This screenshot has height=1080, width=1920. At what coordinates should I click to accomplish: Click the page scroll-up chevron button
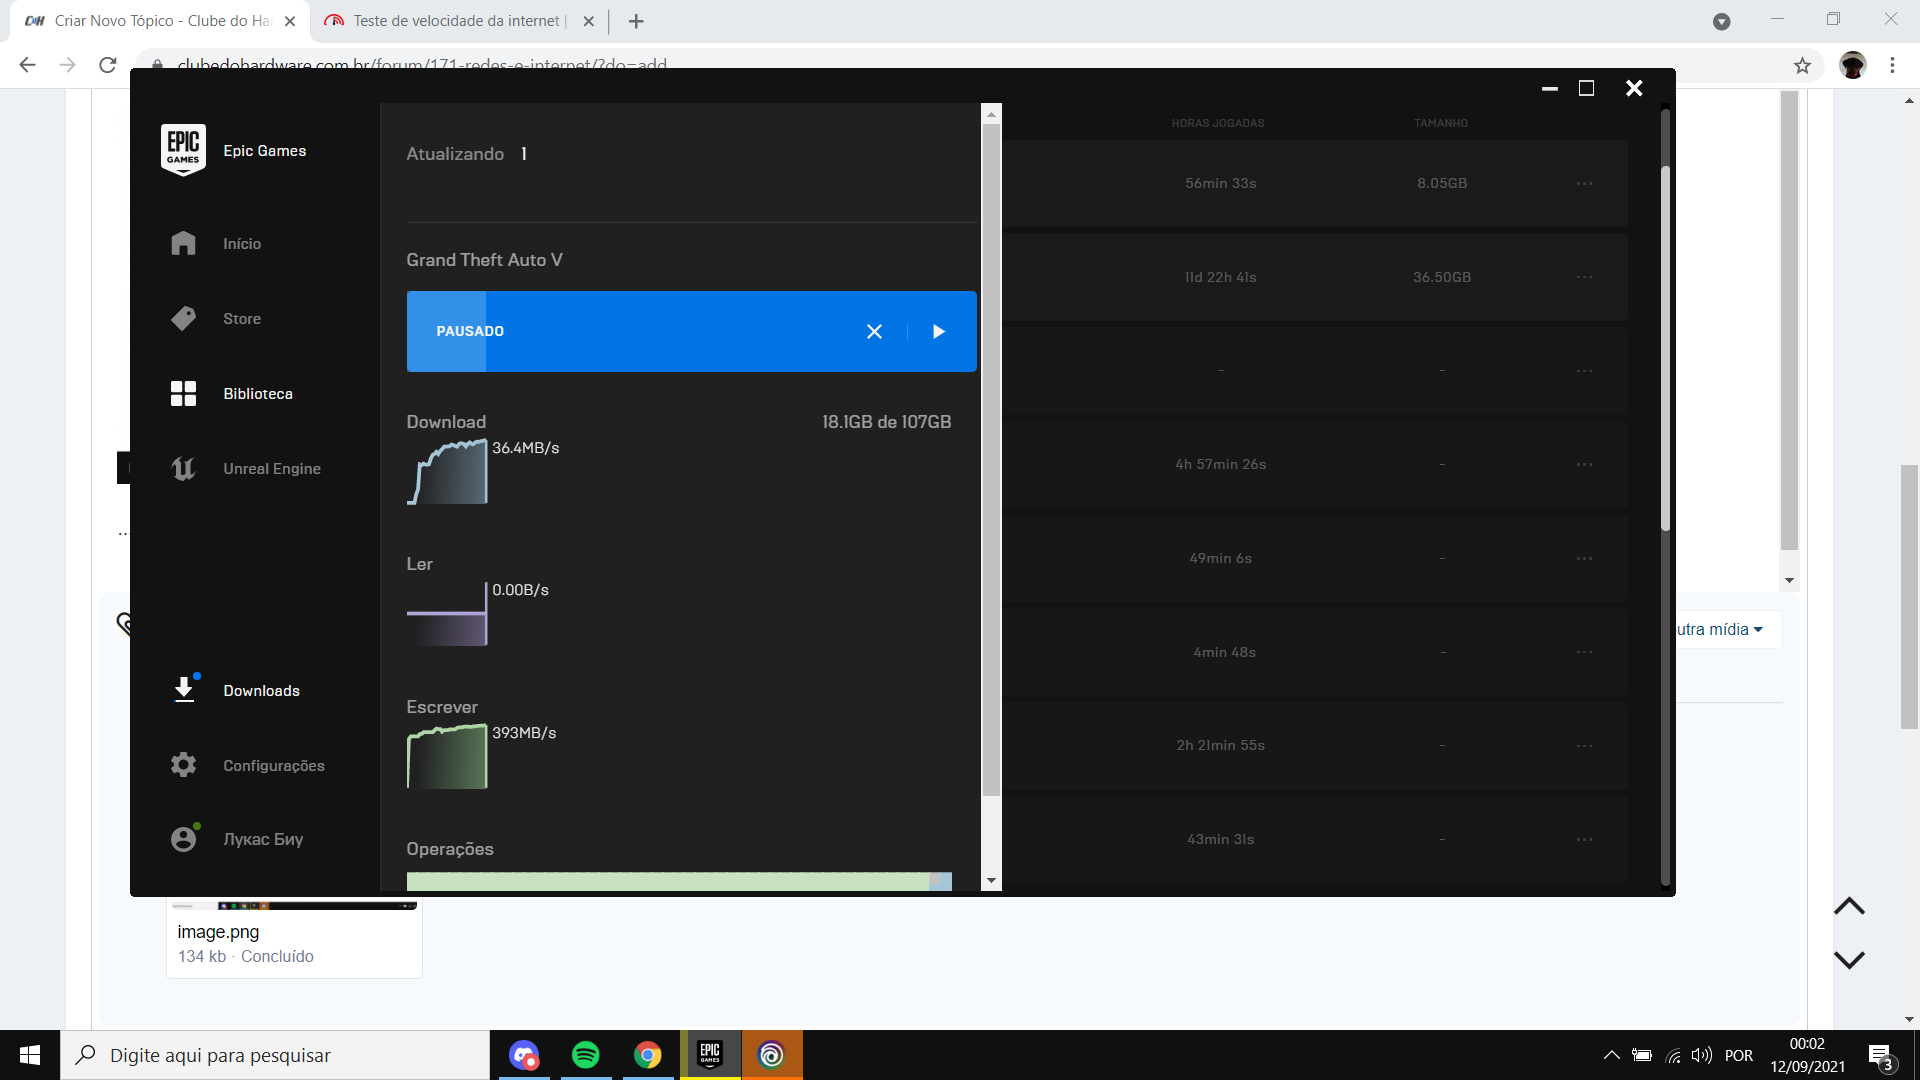(x=1849, y=906)
